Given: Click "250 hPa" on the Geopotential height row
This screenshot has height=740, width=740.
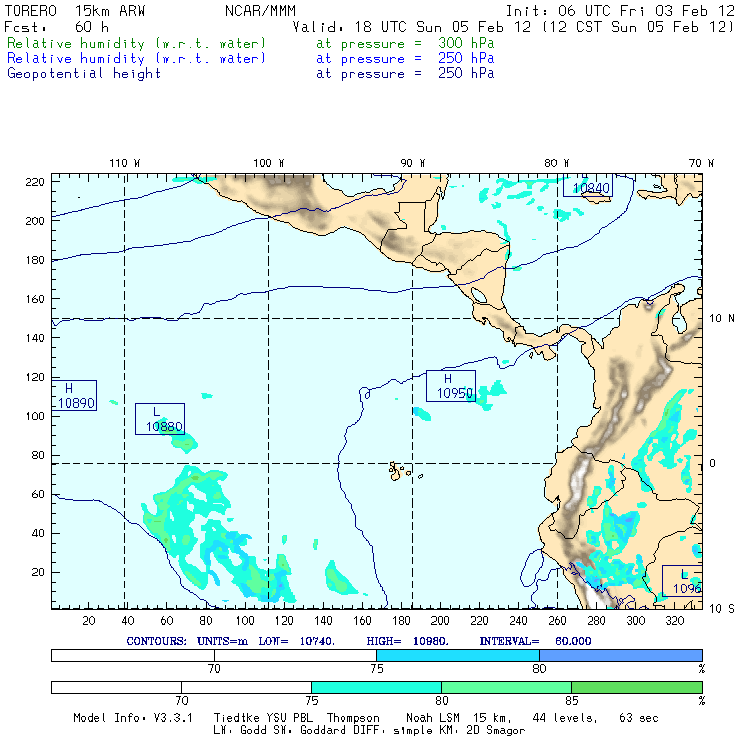Looking at the screenshot, I should (466, 74).
